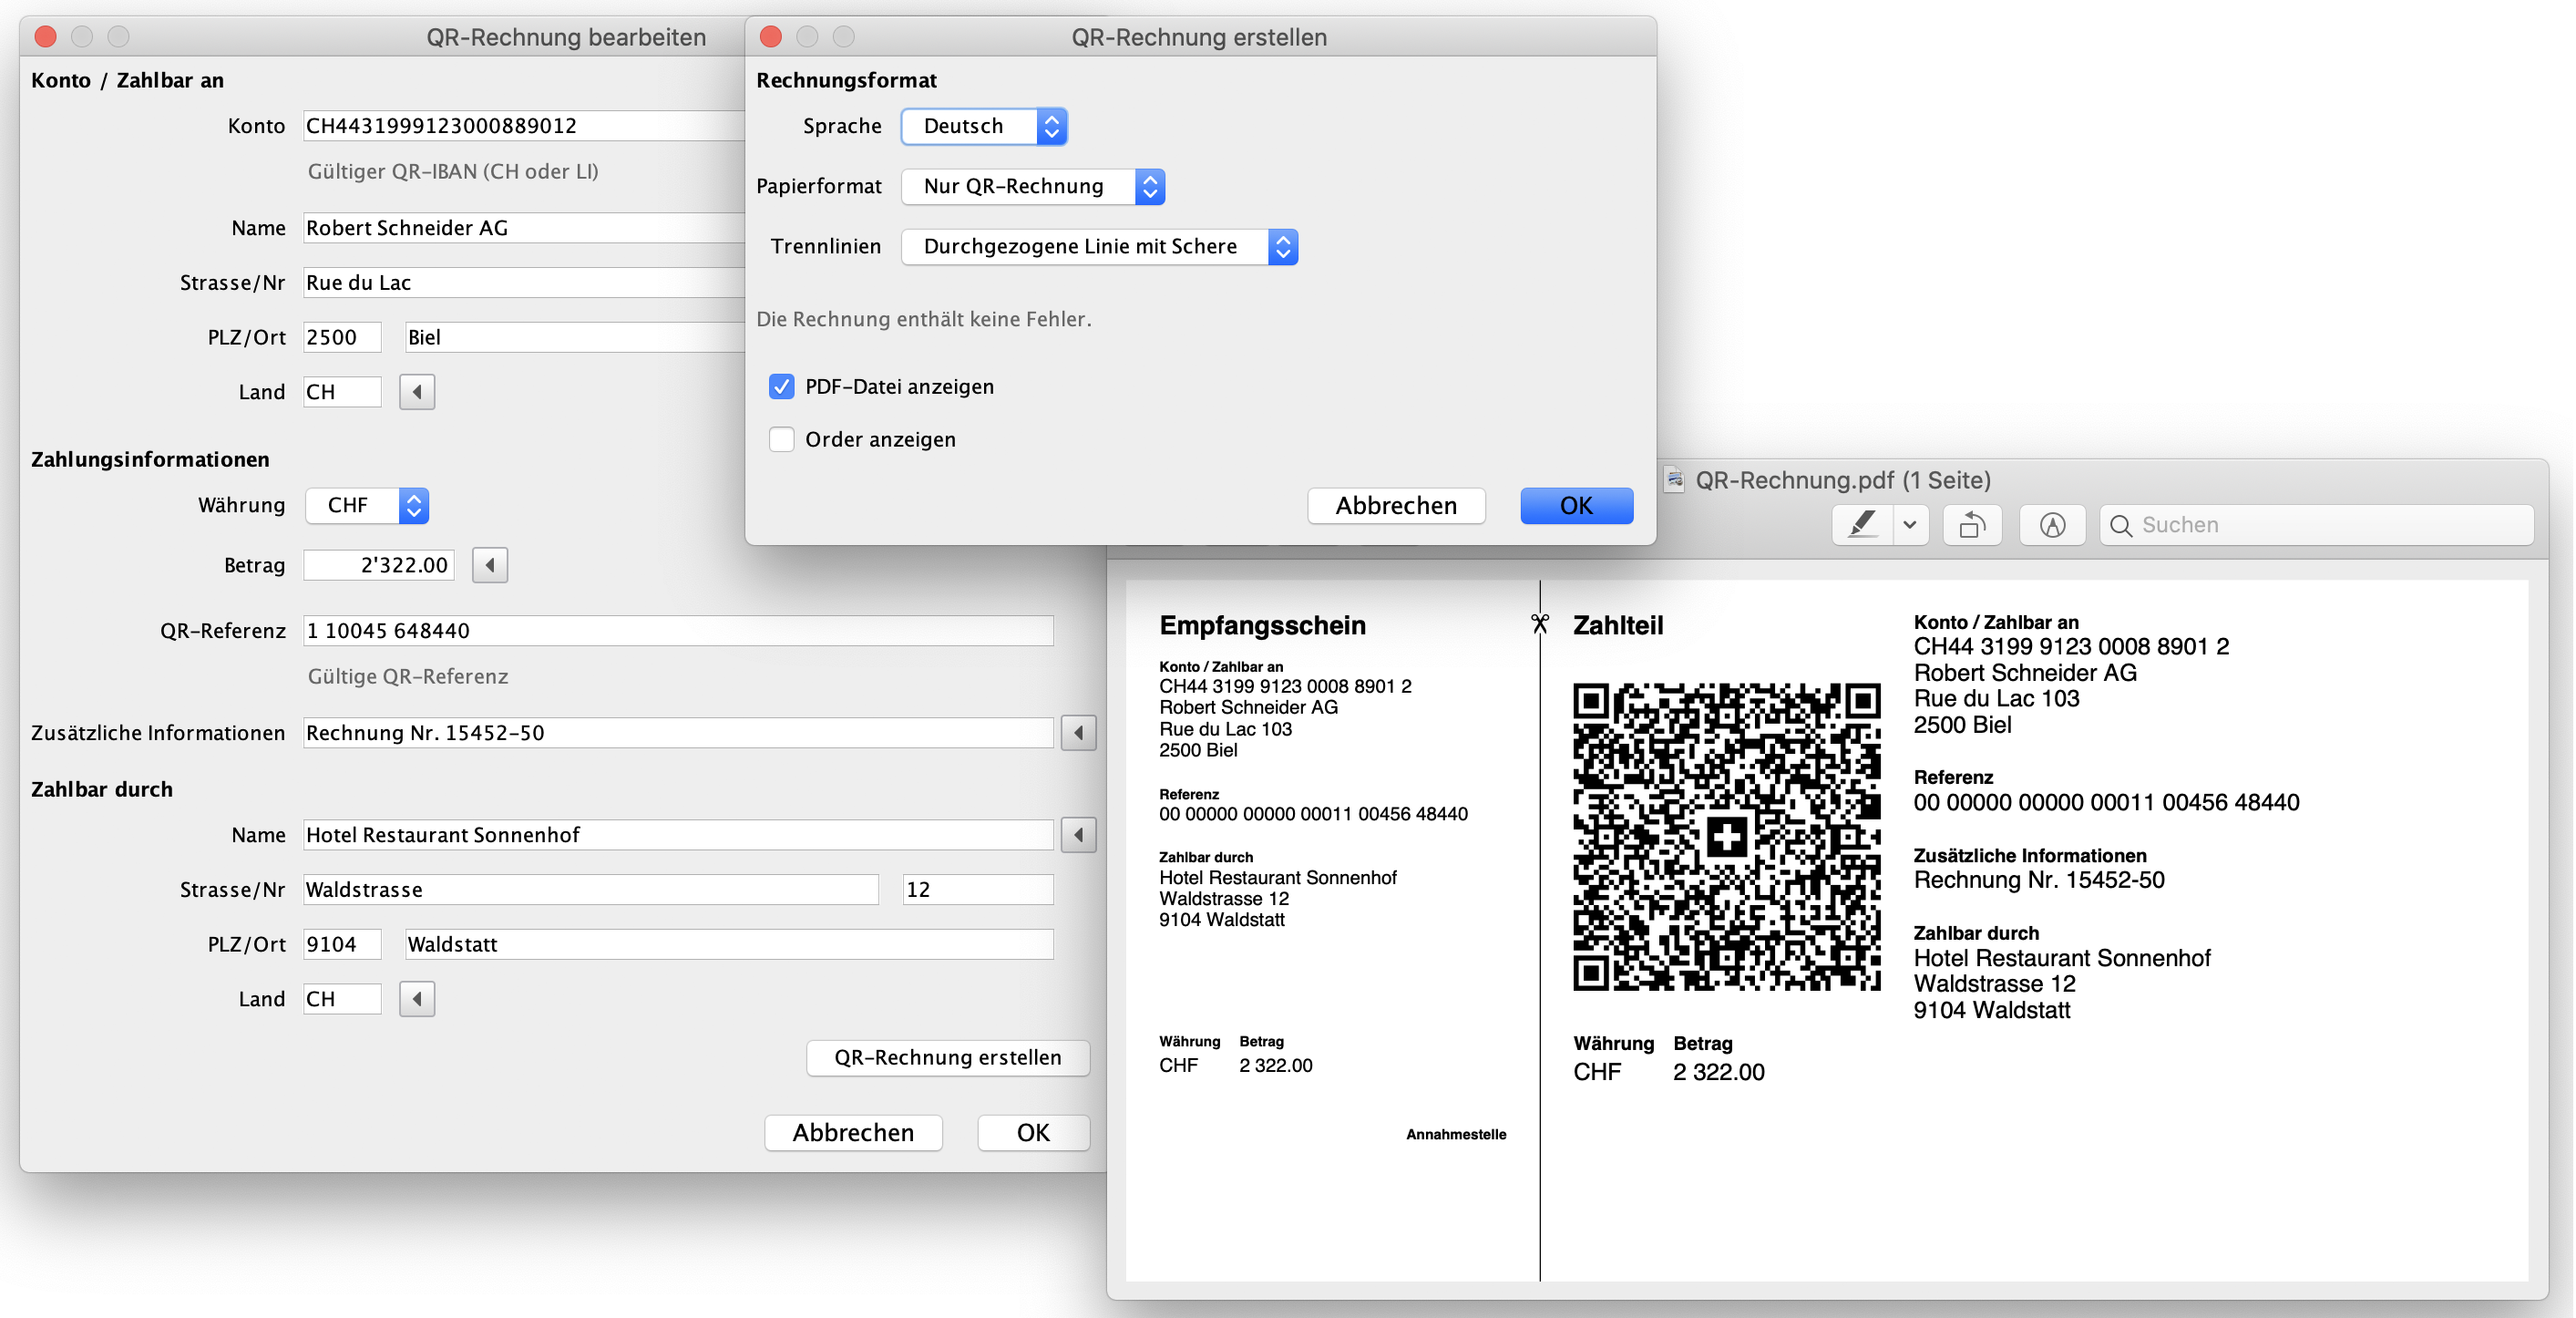
Task: Click the Zusätzliche Informationen input field
Action: (x=678, y=733)
